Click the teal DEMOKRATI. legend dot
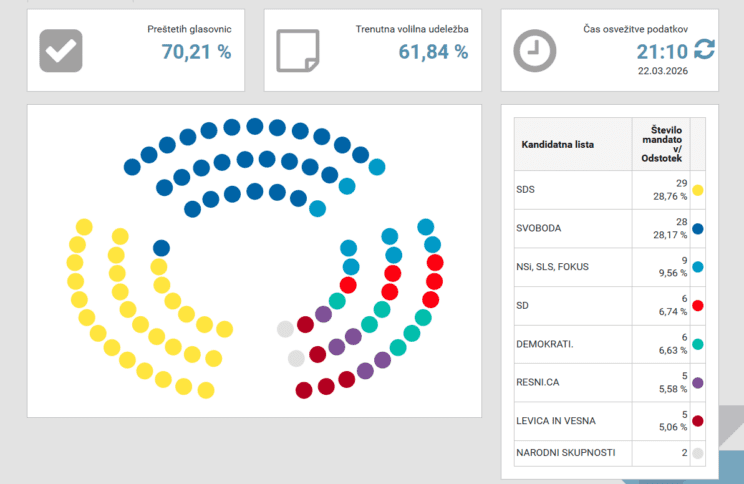The width and height of the screenshot is (744, 484). click(x=697, y=344)
